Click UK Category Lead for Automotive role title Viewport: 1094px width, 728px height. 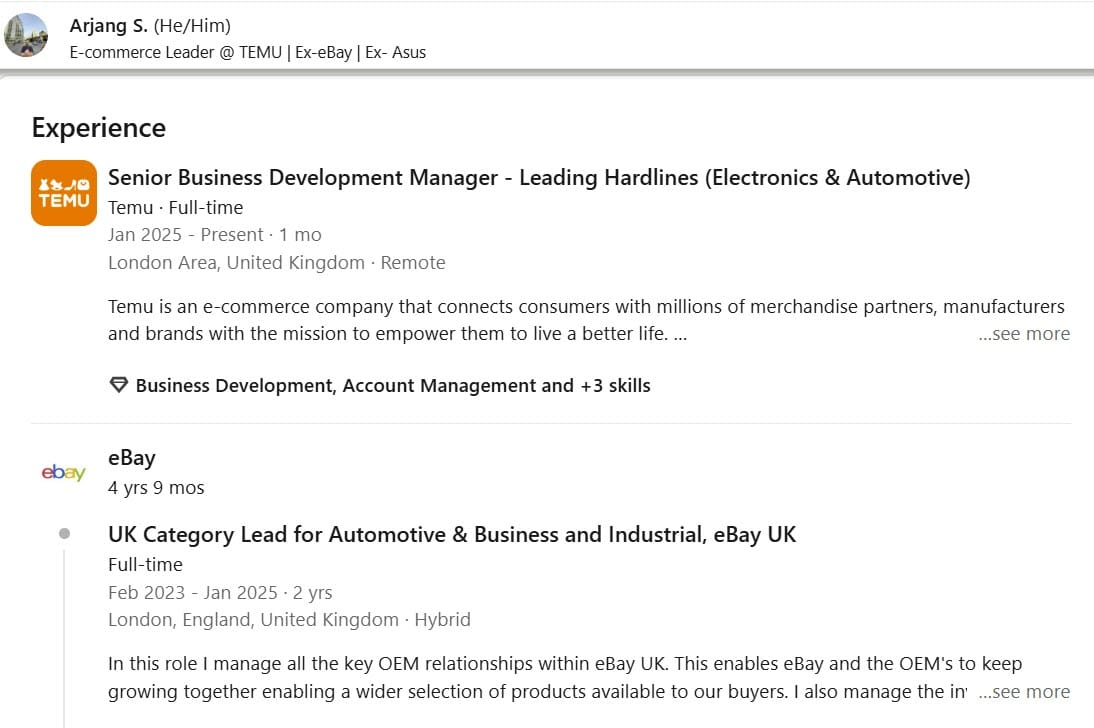[452, 535]
